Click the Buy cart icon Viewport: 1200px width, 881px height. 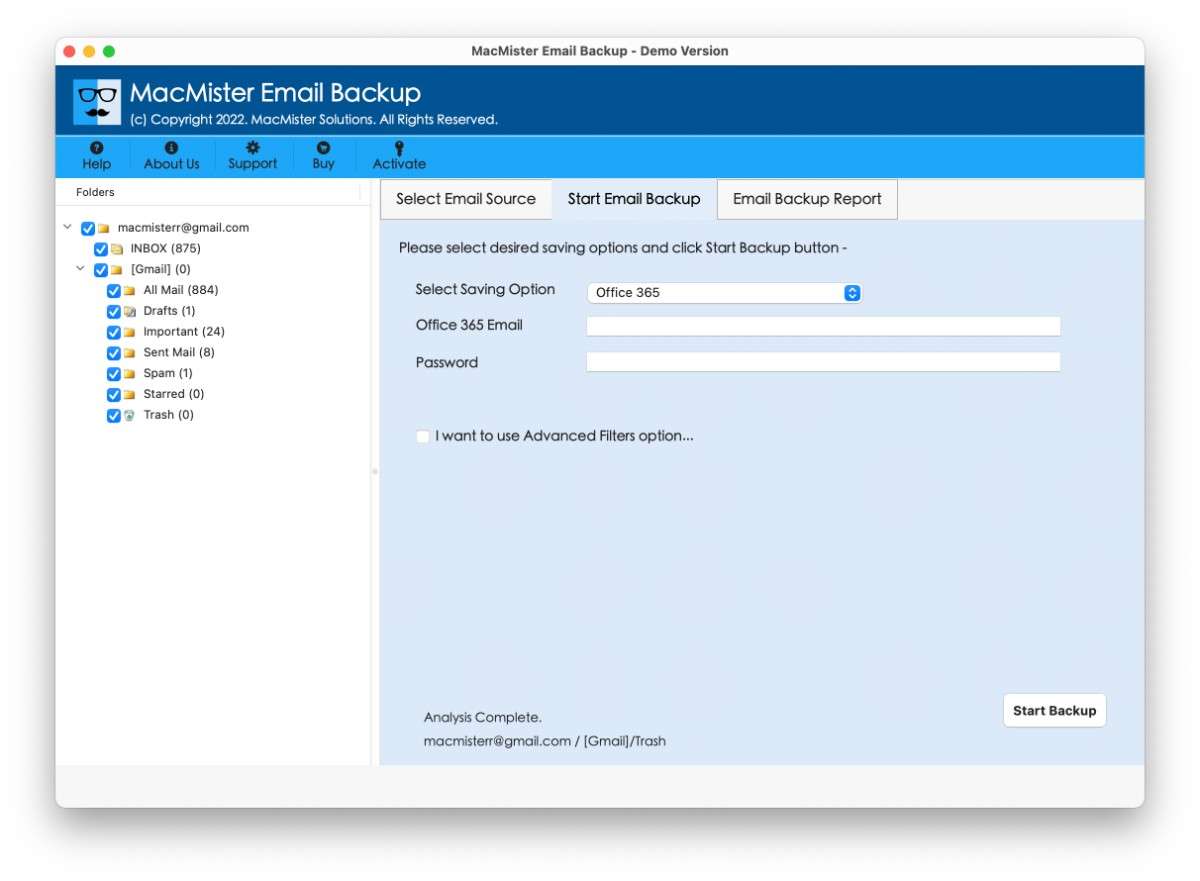pyautogui.click(x=323, y=147)
